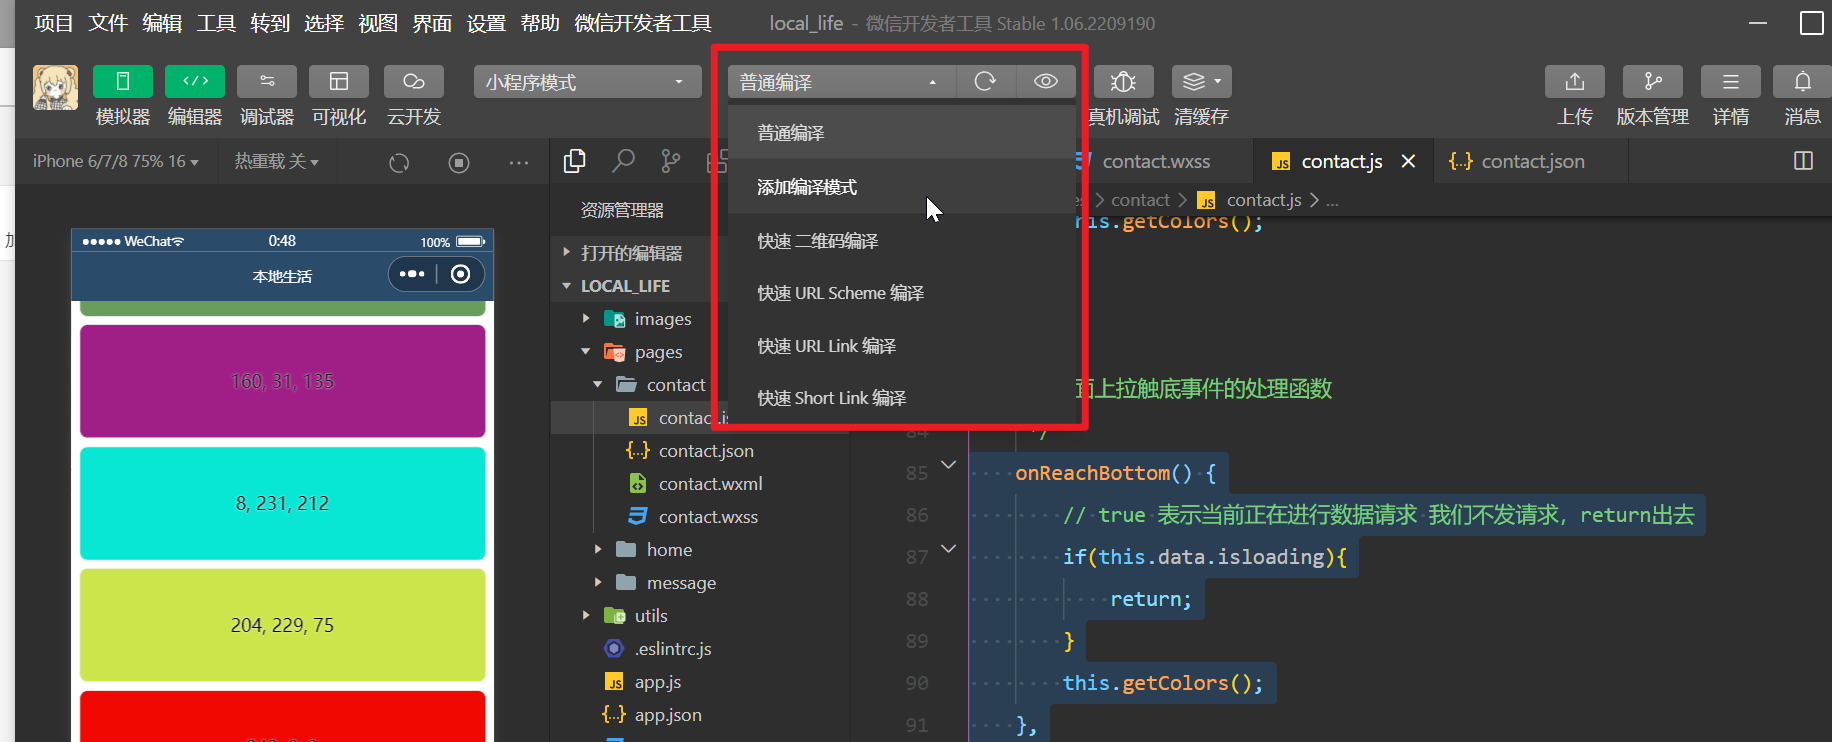Open version management branch icon

pyautogui.click(x=1653, y=82)
